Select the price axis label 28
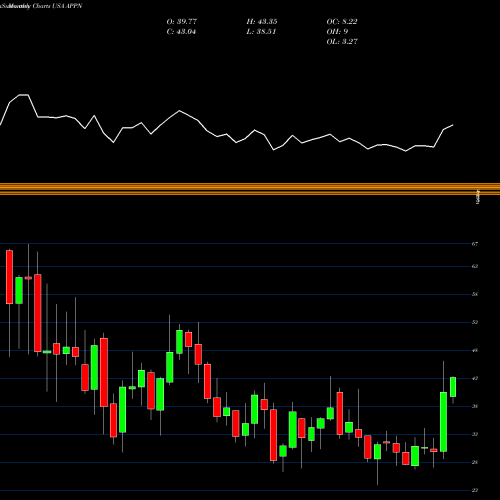Viewport: 500px width, 500px height. pyautogui.click(x=475, y=462)
